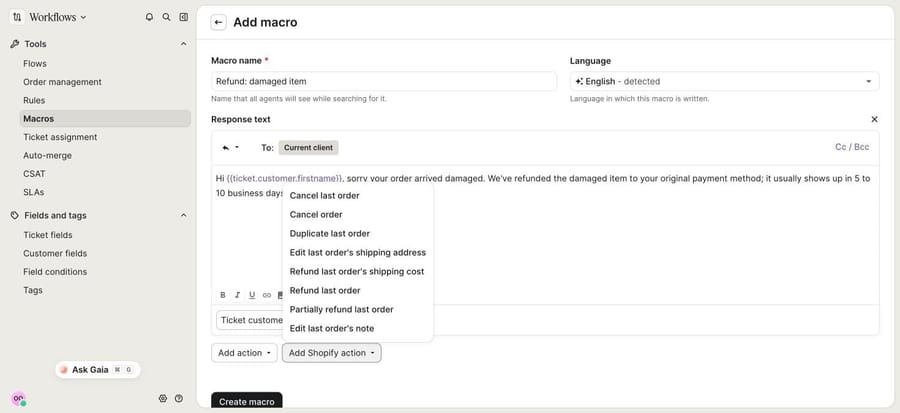Click the ticket.customer.firstname variable

pyautogui.click(x=285, y=178)
